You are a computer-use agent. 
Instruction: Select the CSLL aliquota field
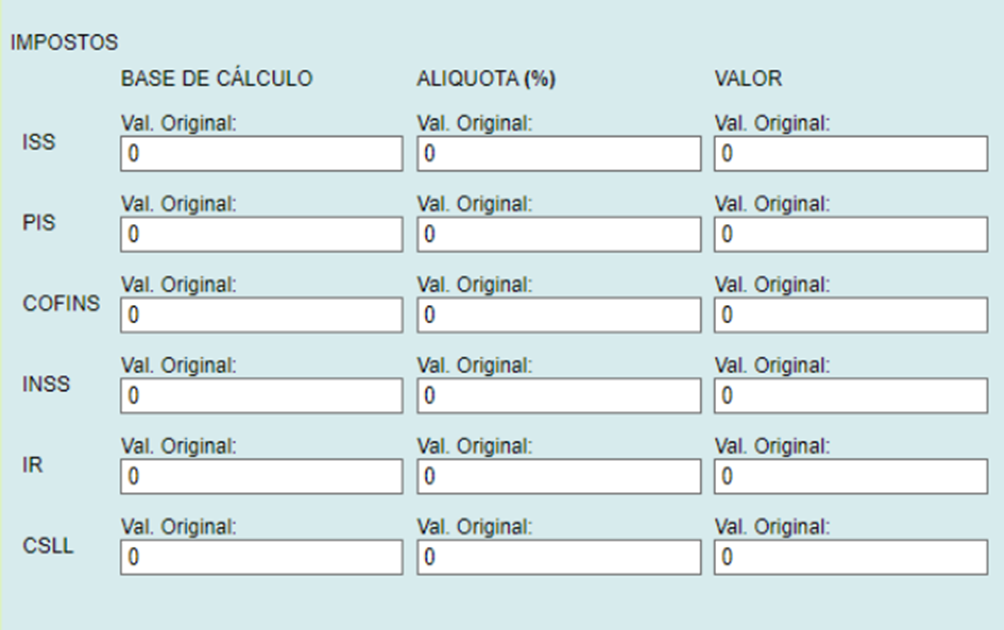(x=559, y=558)
